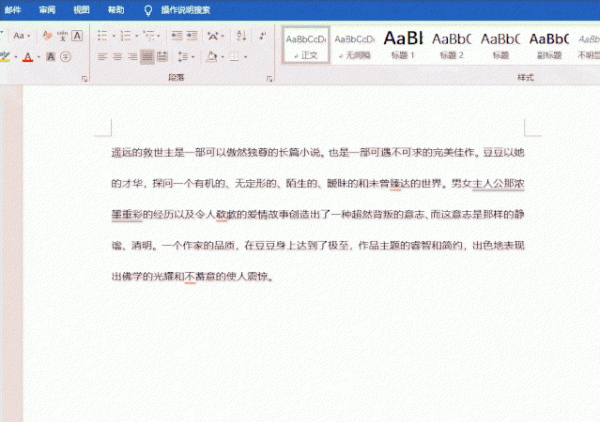Screen dimensions: 600x422
Task: Apply paragraph borders icon
Action: point(234,57)
